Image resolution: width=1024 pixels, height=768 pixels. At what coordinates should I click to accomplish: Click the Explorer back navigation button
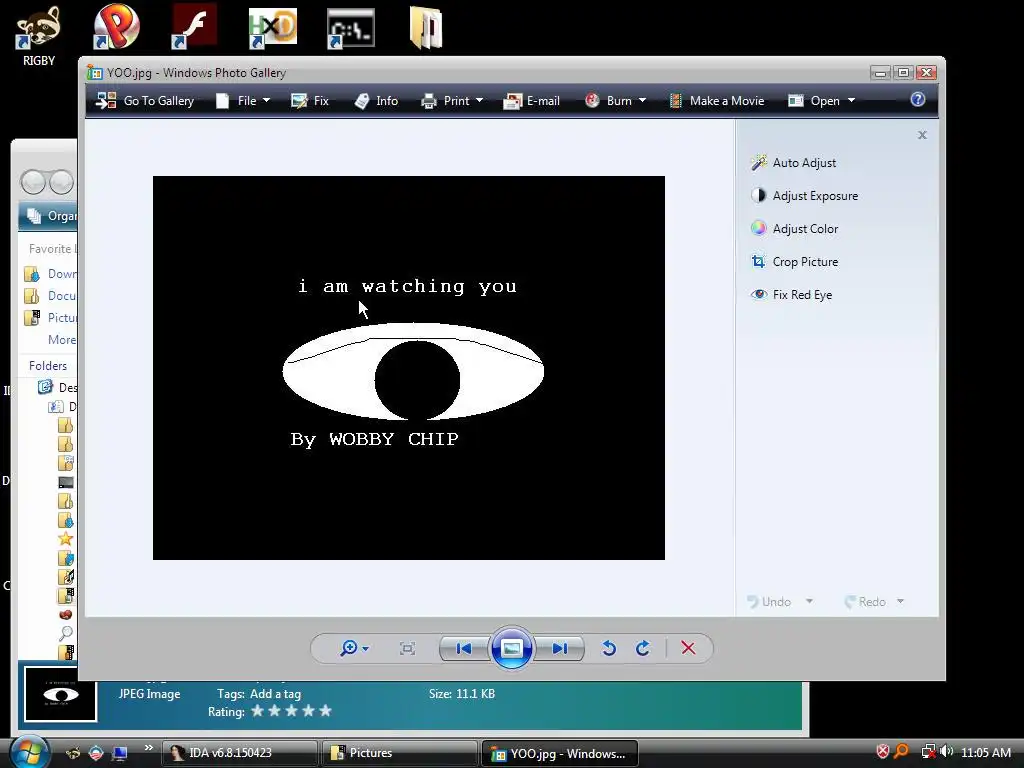coord(33,182)
